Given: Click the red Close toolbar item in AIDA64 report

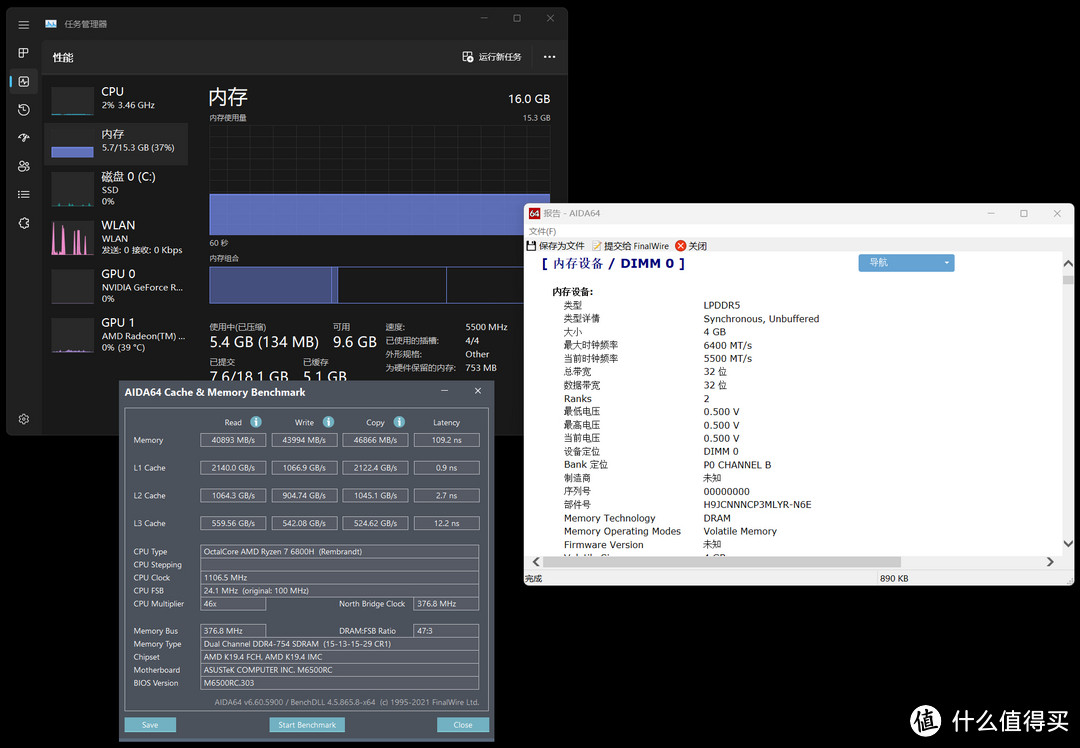Looking at the screenshot, I should pos(691,246).
